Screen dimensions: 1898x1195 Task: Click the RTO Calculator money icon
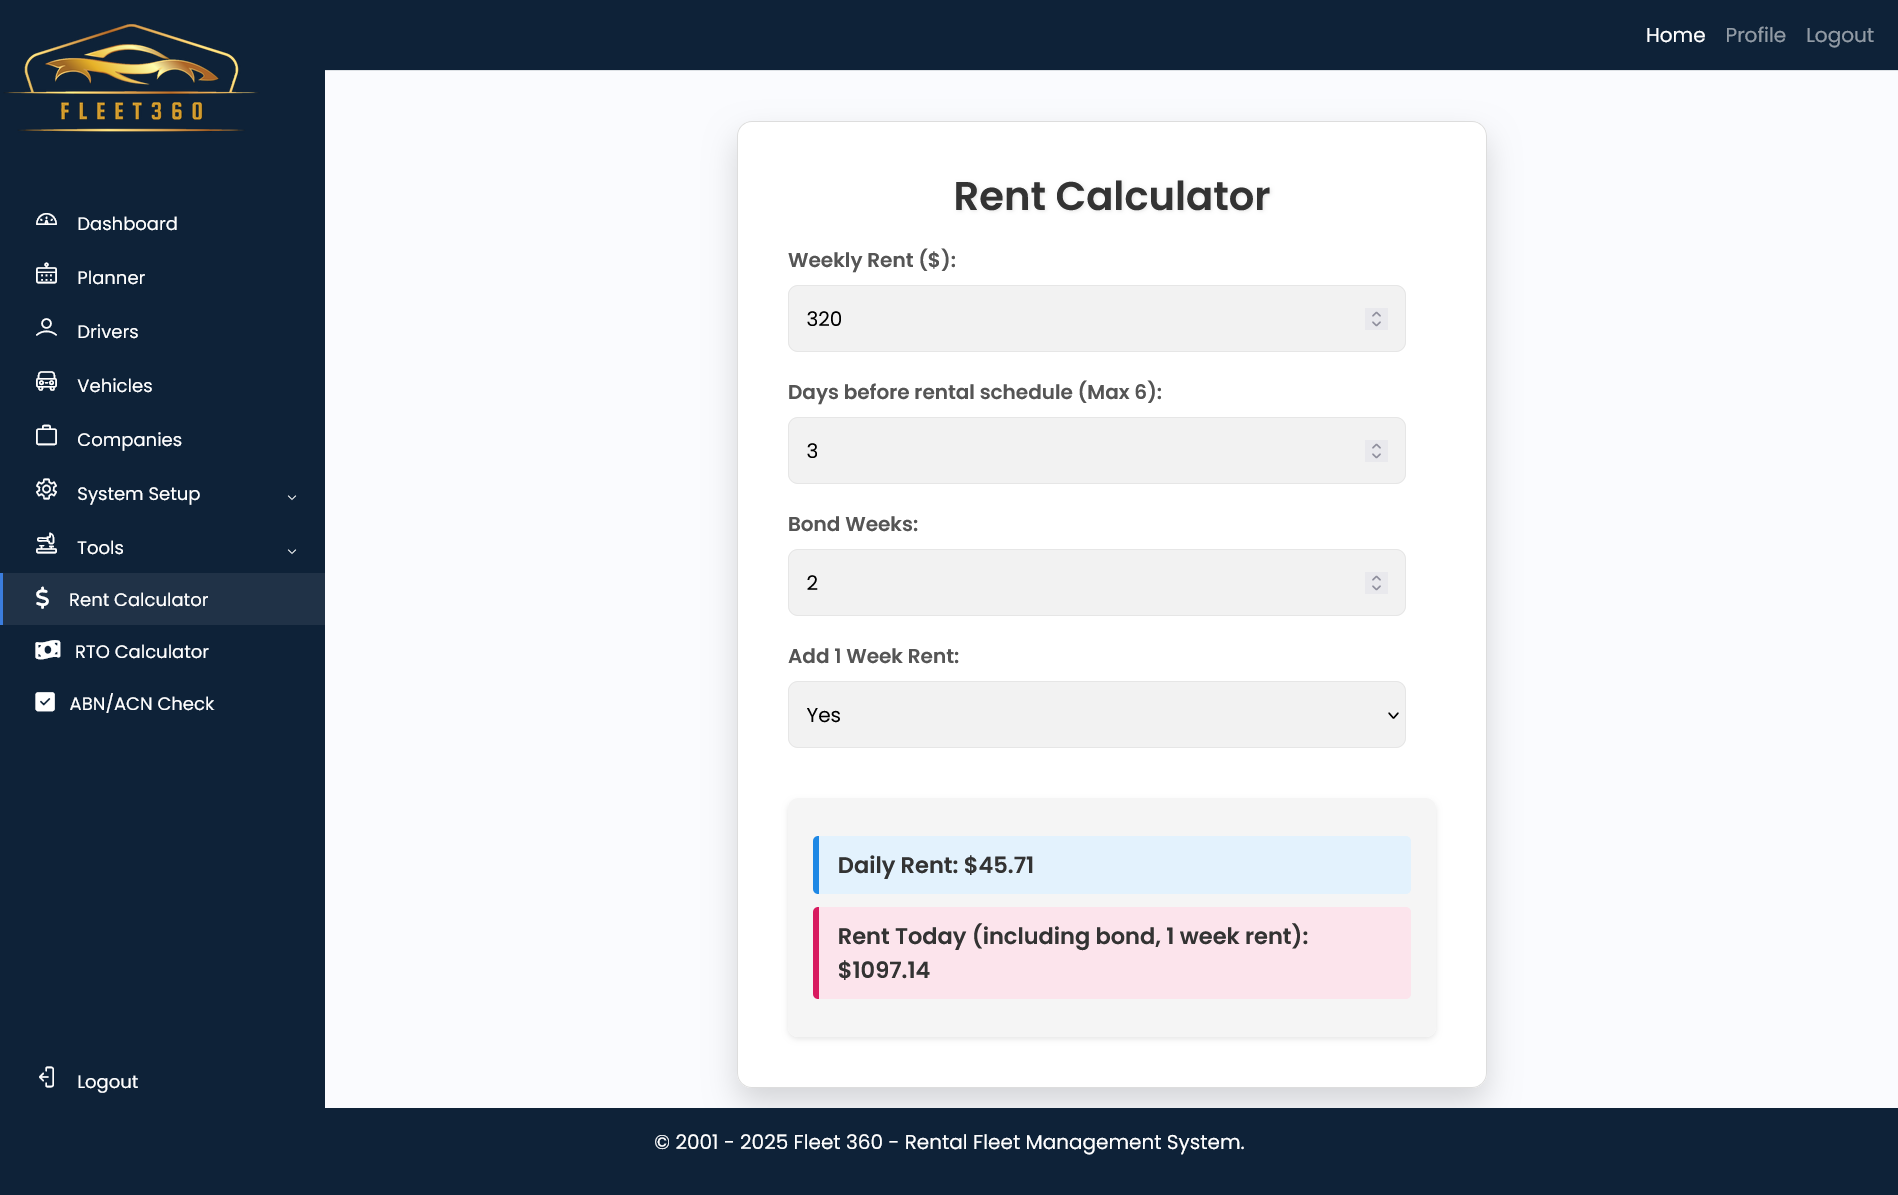[x=47, y=651]
